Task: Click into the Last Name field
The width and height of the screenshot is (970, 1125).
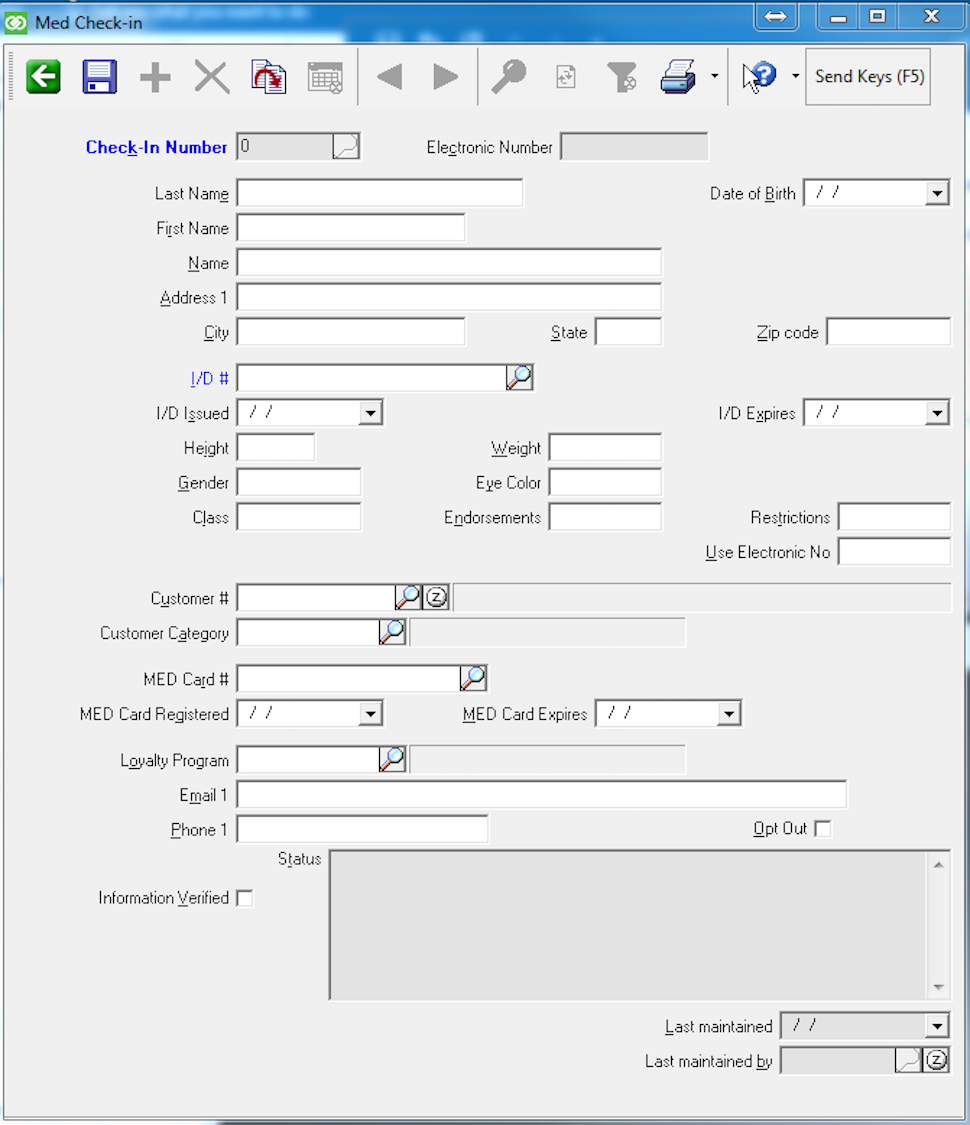Action: pyautogui.click(x=380, y=194)
